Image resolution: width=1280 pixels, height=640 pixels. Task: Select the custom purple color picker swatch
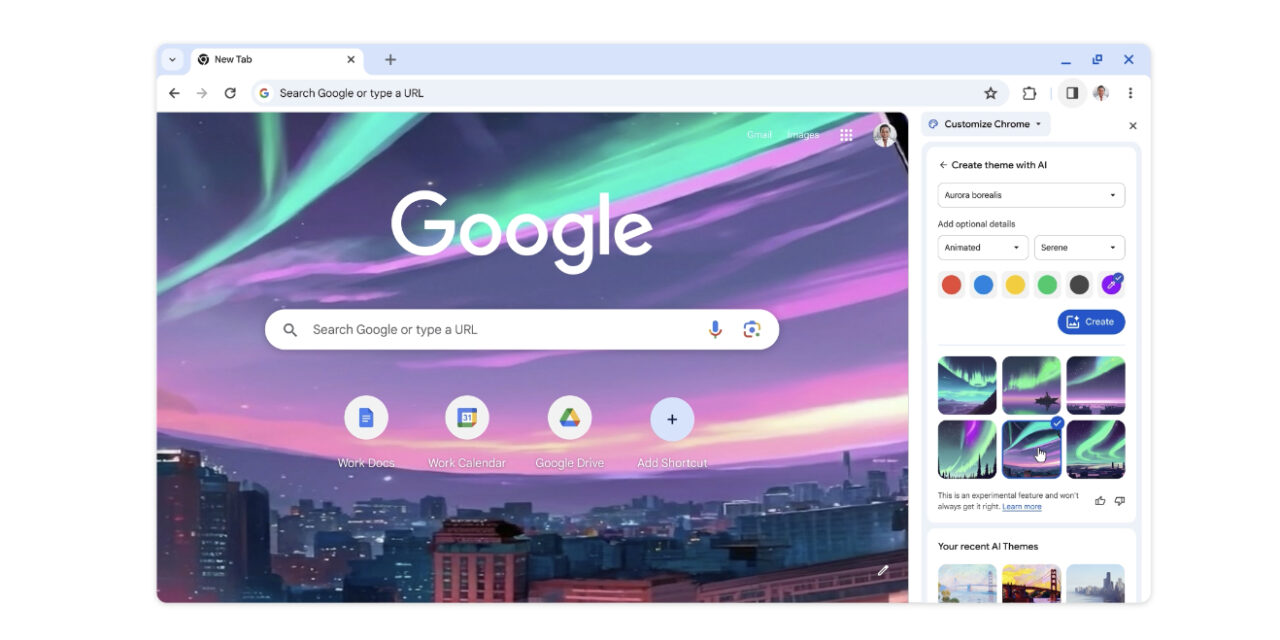(x=1111, y=285)
